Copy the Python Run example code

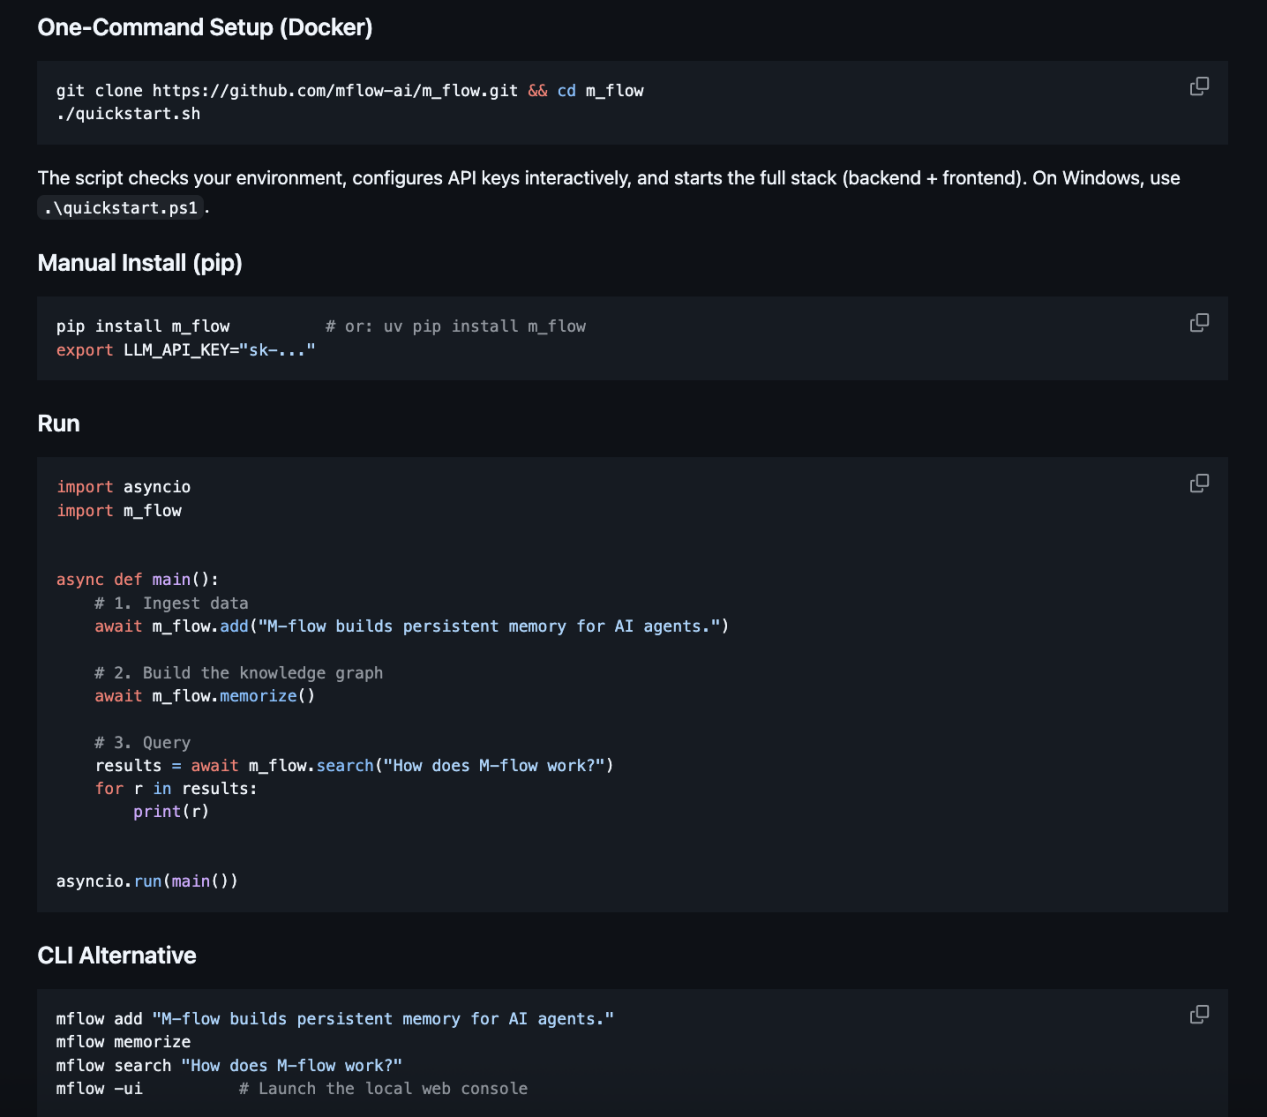coord(1199,484)
